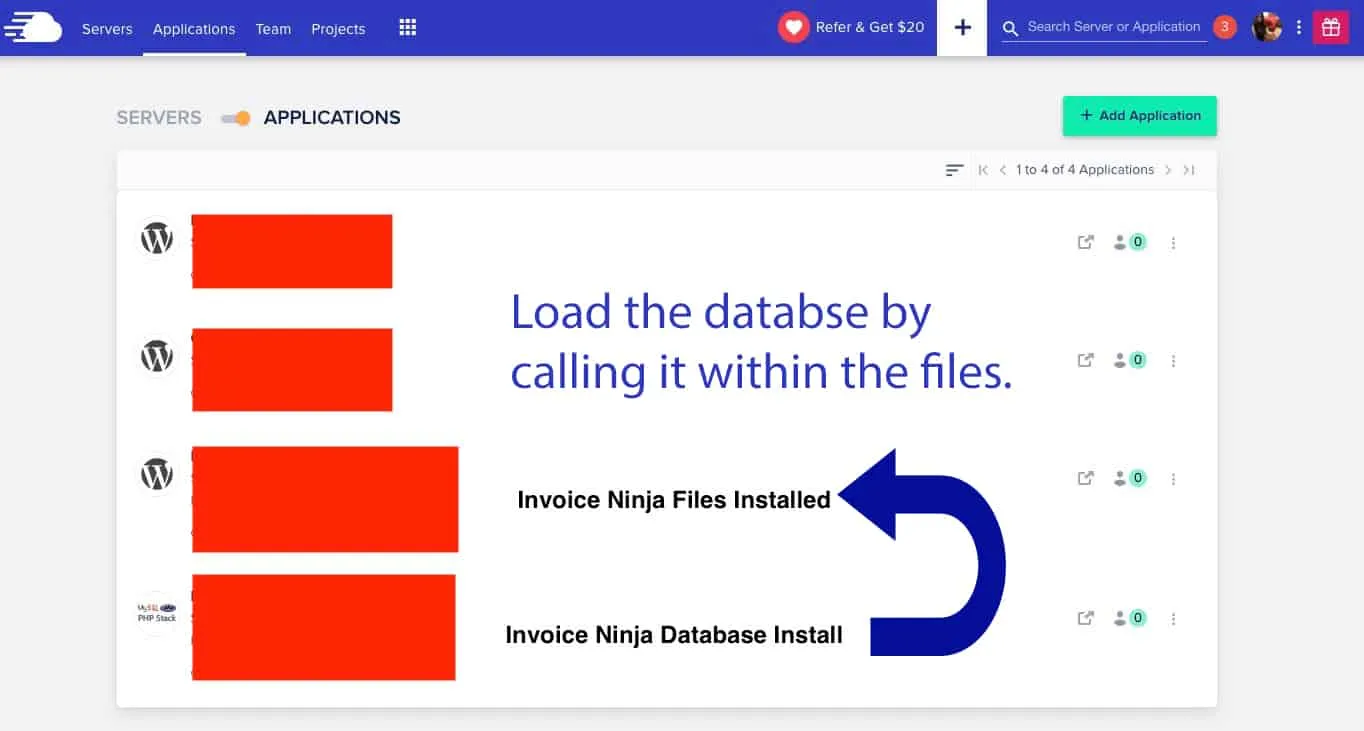Go to previous applications page
The height and width of the screenshot is (731, 1364).
[x=1003, y=170]
